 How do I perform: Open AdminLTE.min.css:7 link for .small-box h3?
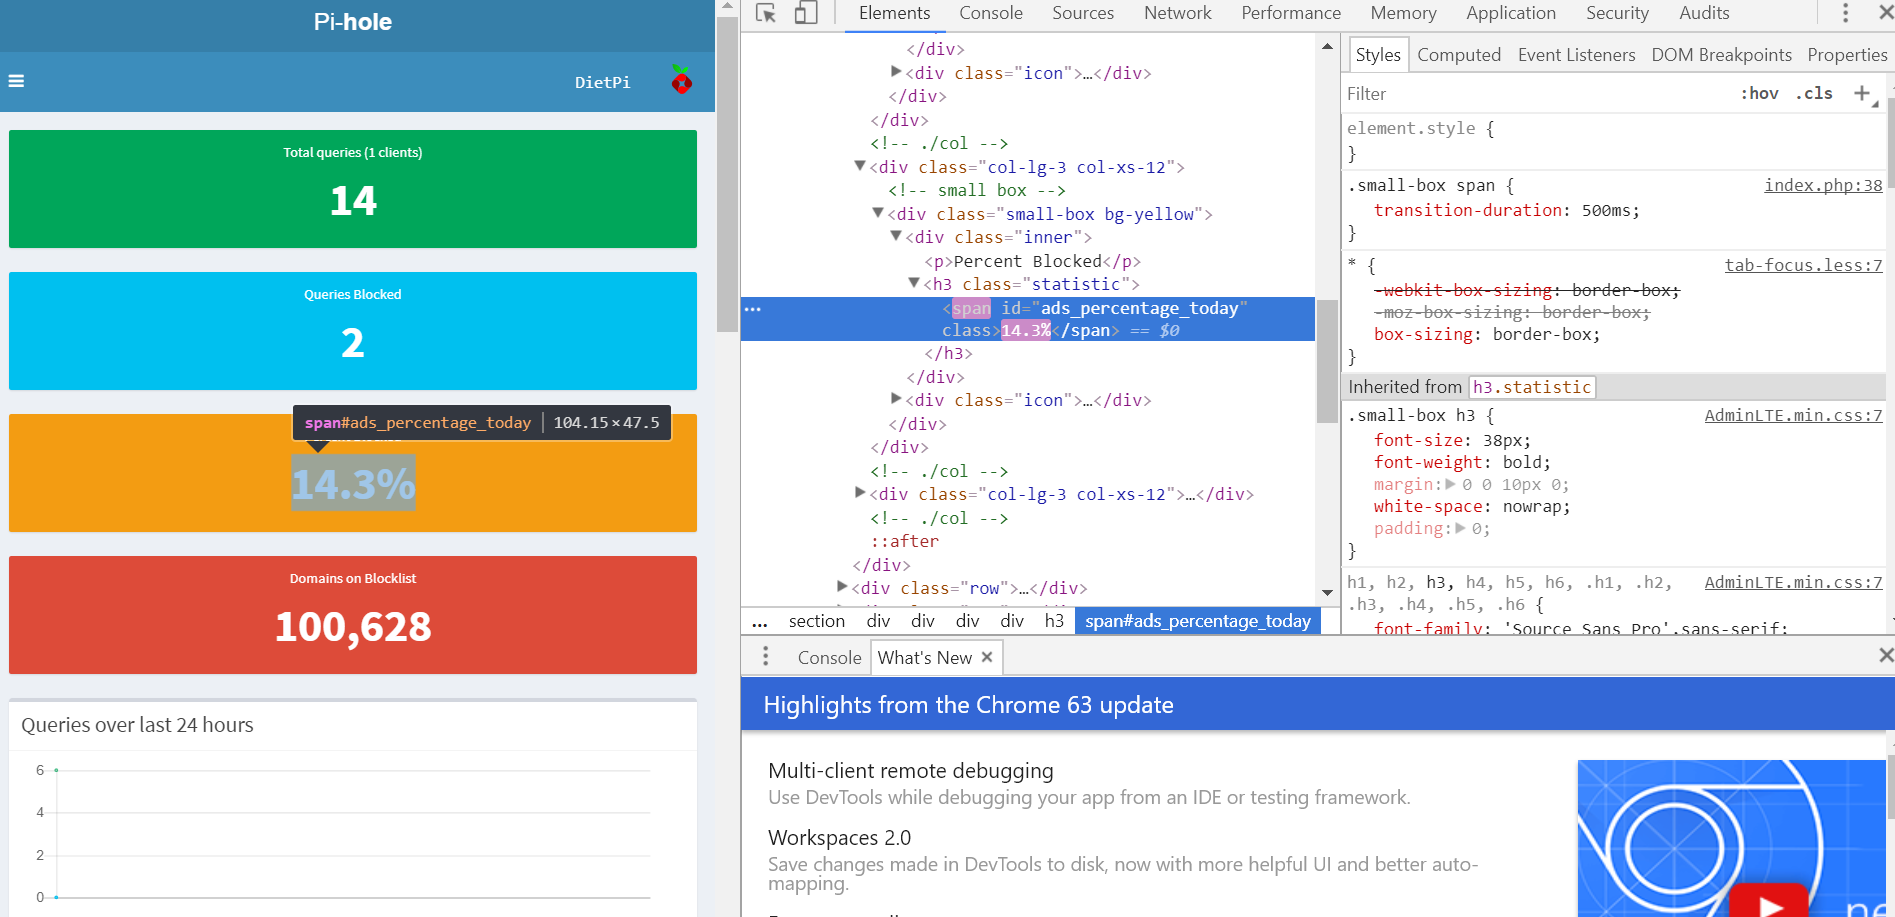pos(1793,415)
